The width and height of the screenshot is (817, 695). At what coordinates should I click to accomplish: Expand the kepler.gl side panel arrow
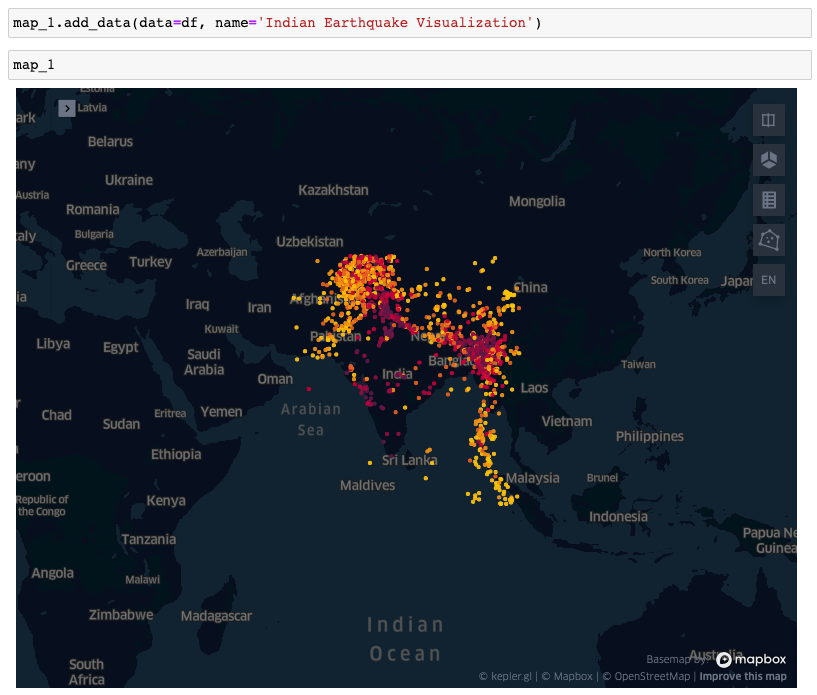click(67, 108)
